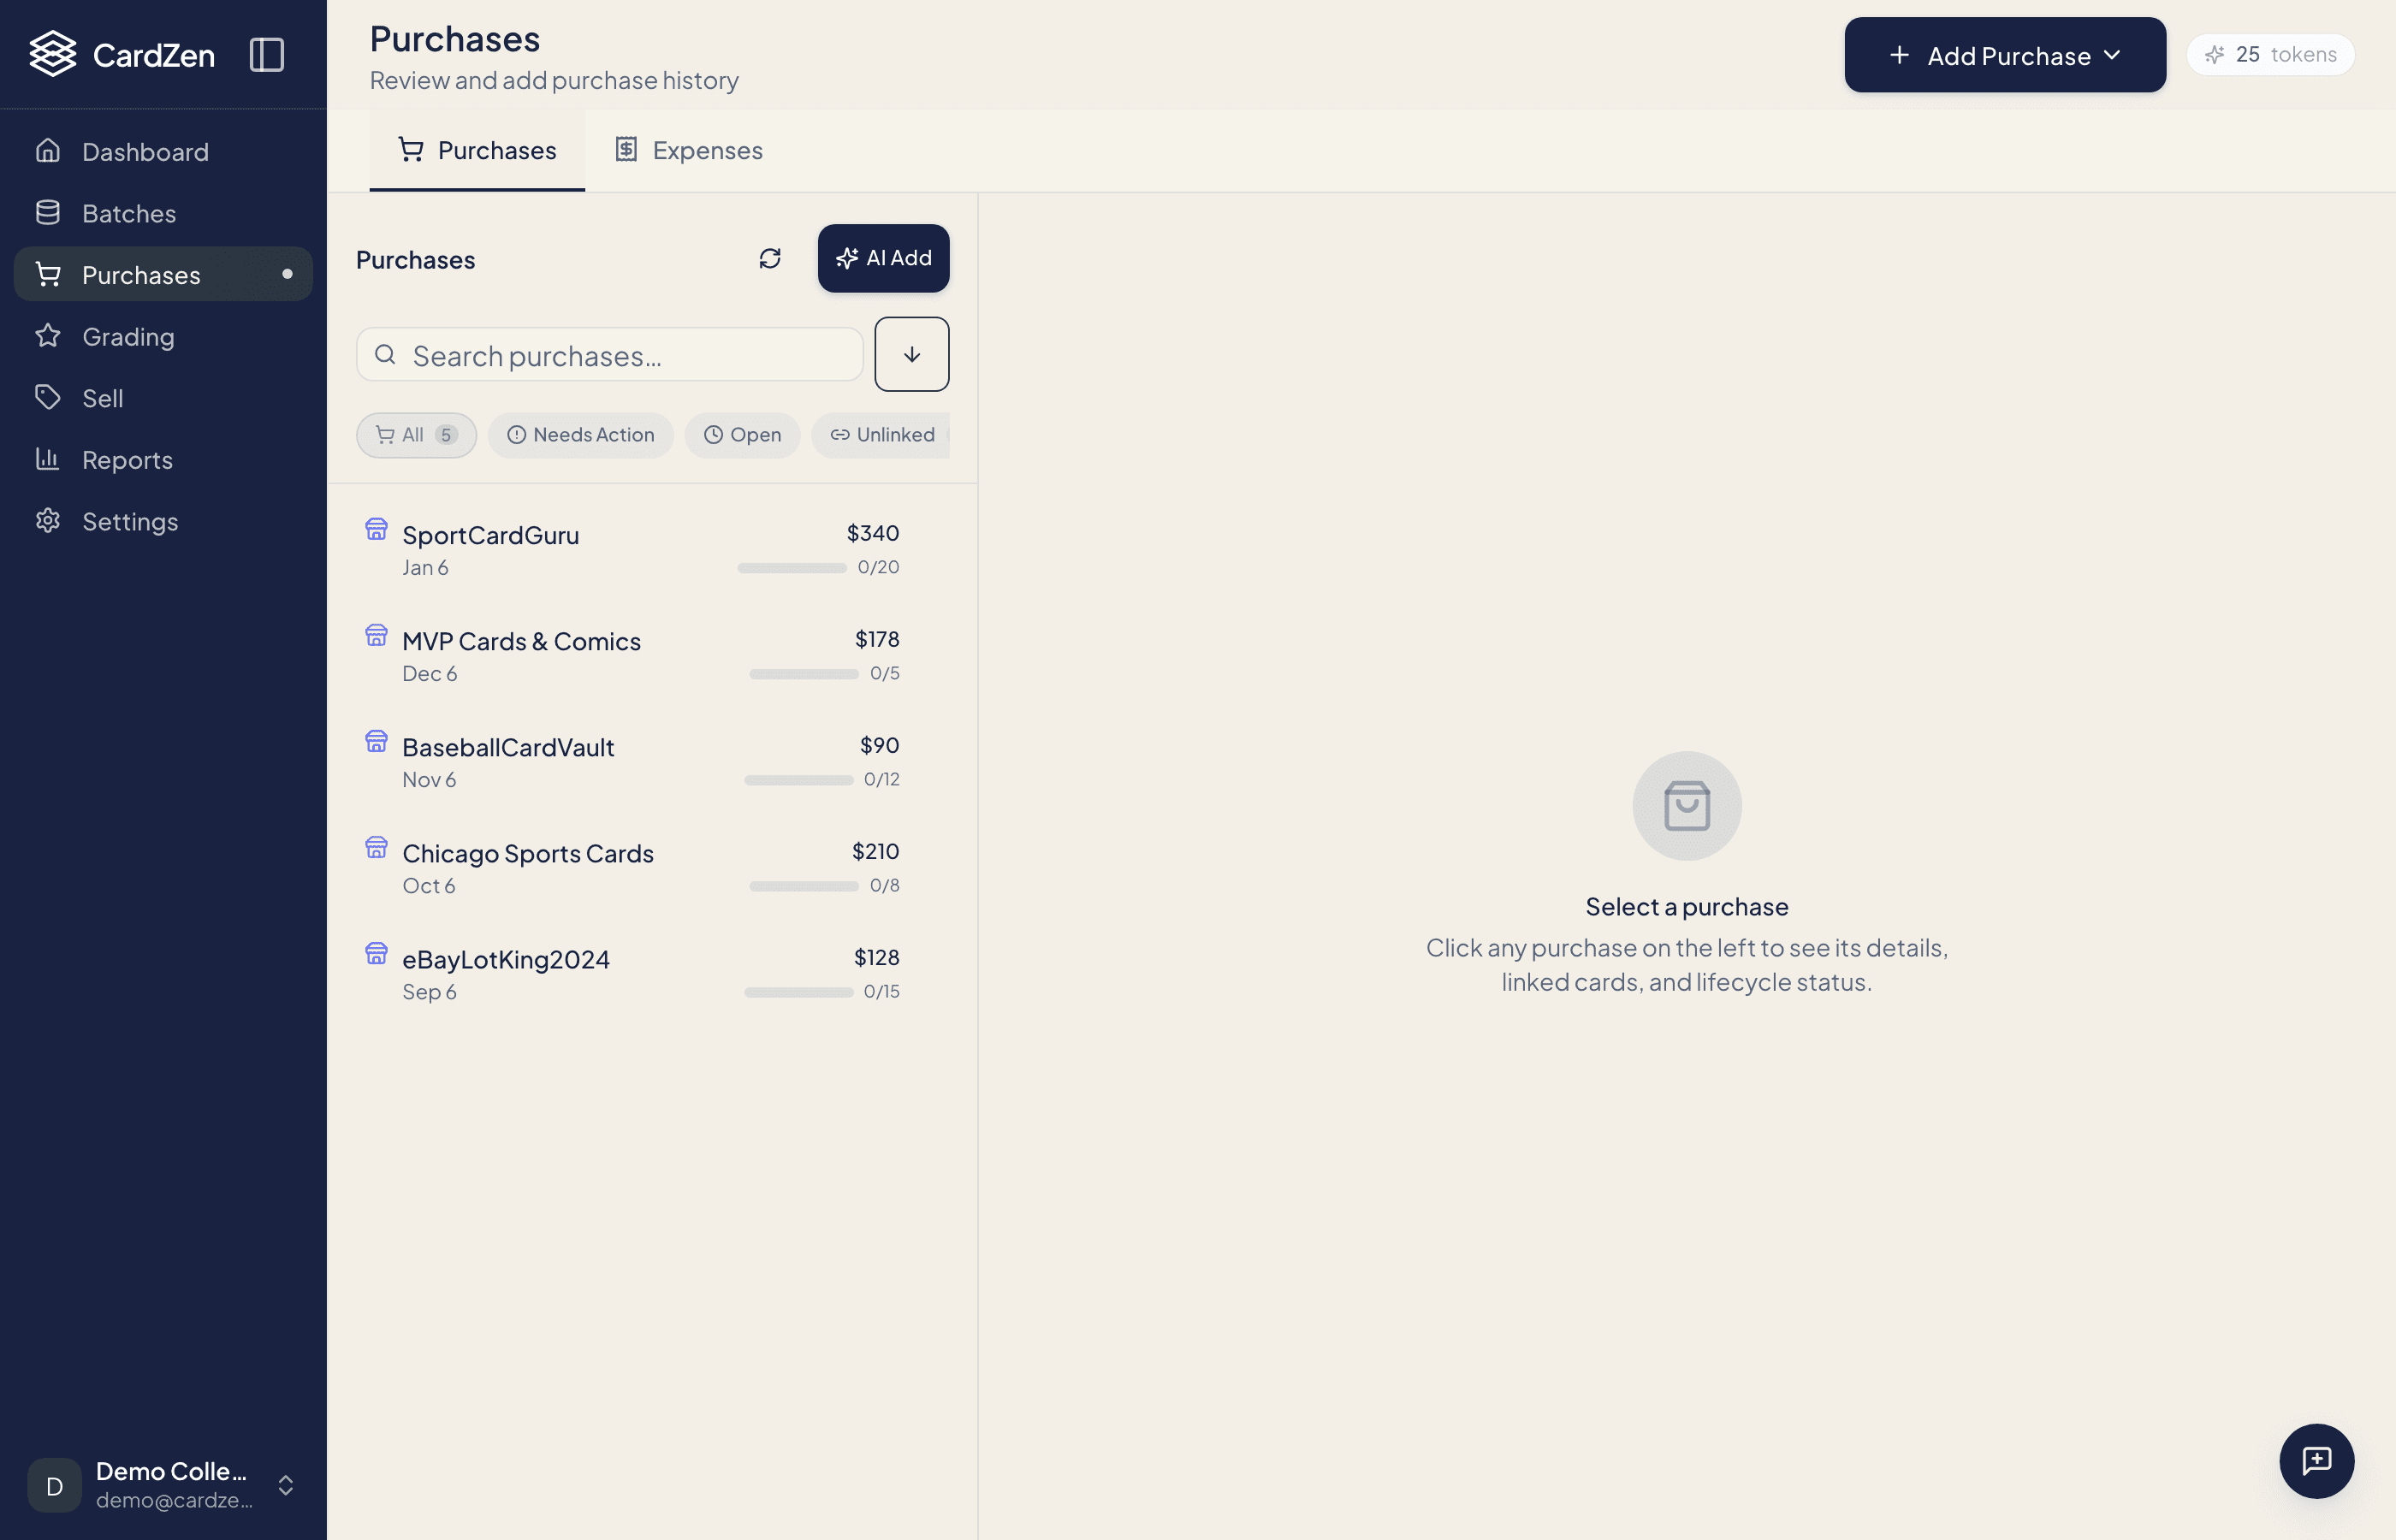
Task: Click the store icon next to SportCardGuru
Action: 377,529
